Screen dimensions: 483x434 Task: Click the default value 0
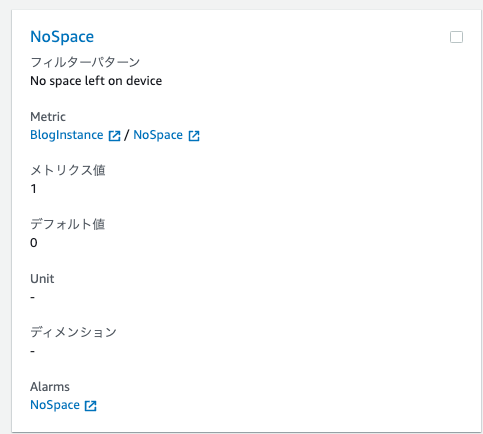click(34, 243)
